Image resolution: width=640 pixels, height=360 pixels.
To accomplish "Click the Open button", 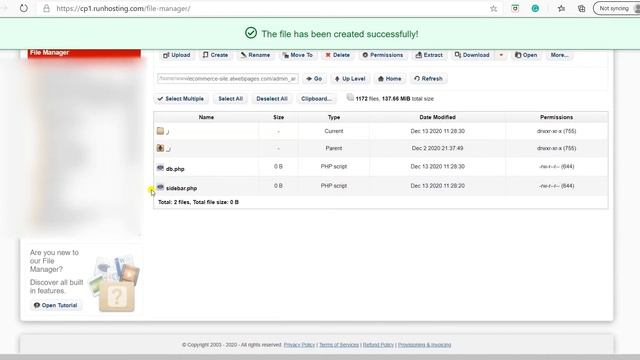I will tap(526, 55).
